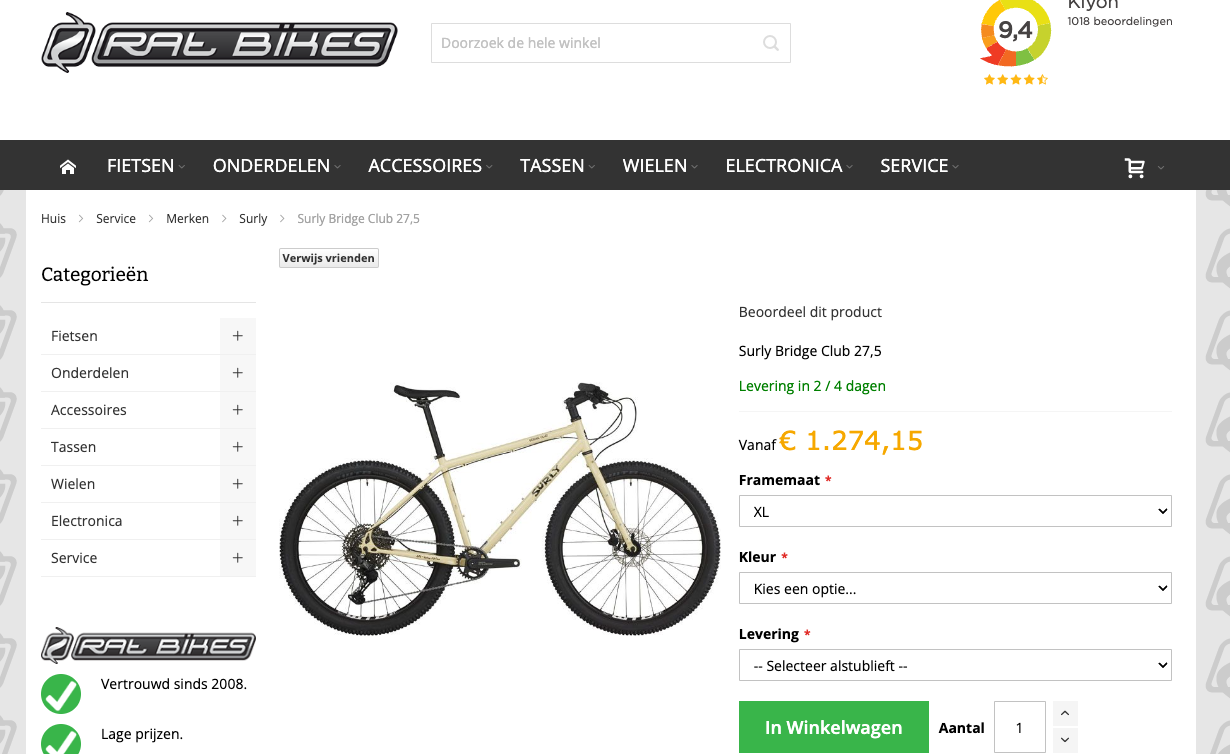Expand the Electronica sidebar plus icon
This screenshot has height=754, width=1230.
[238, 521]
